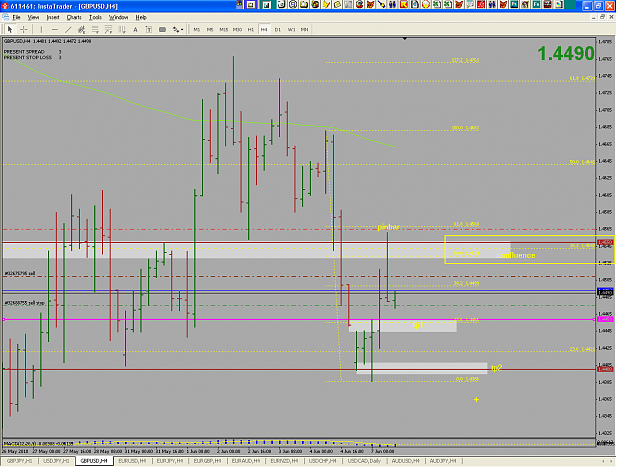The height and width of the screenshot is (467, 625).
Task: Switch chart to H1 timeframe
Action: coord(251,29)
